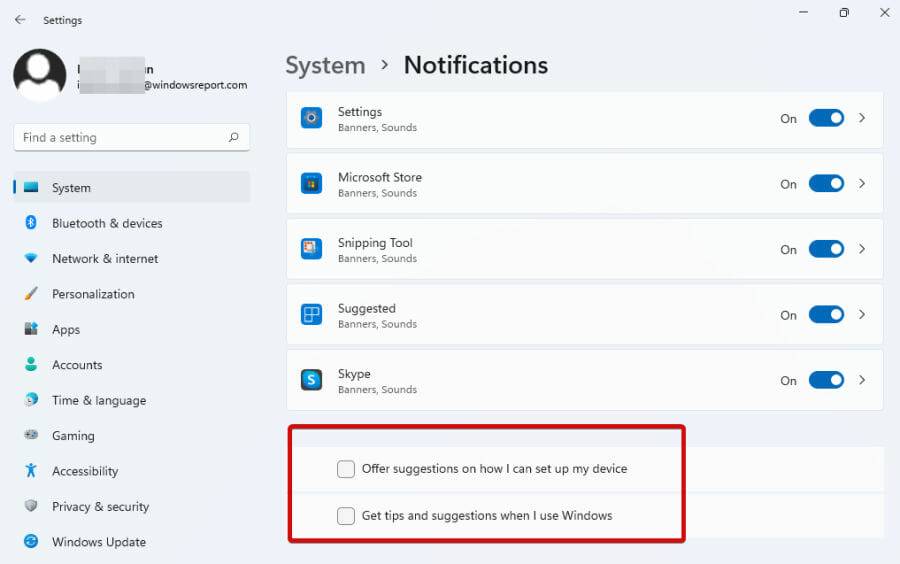The height and width of the screenshot is (564, 900).
Task: Click the Accessibility figure icon
Action: 31,470
